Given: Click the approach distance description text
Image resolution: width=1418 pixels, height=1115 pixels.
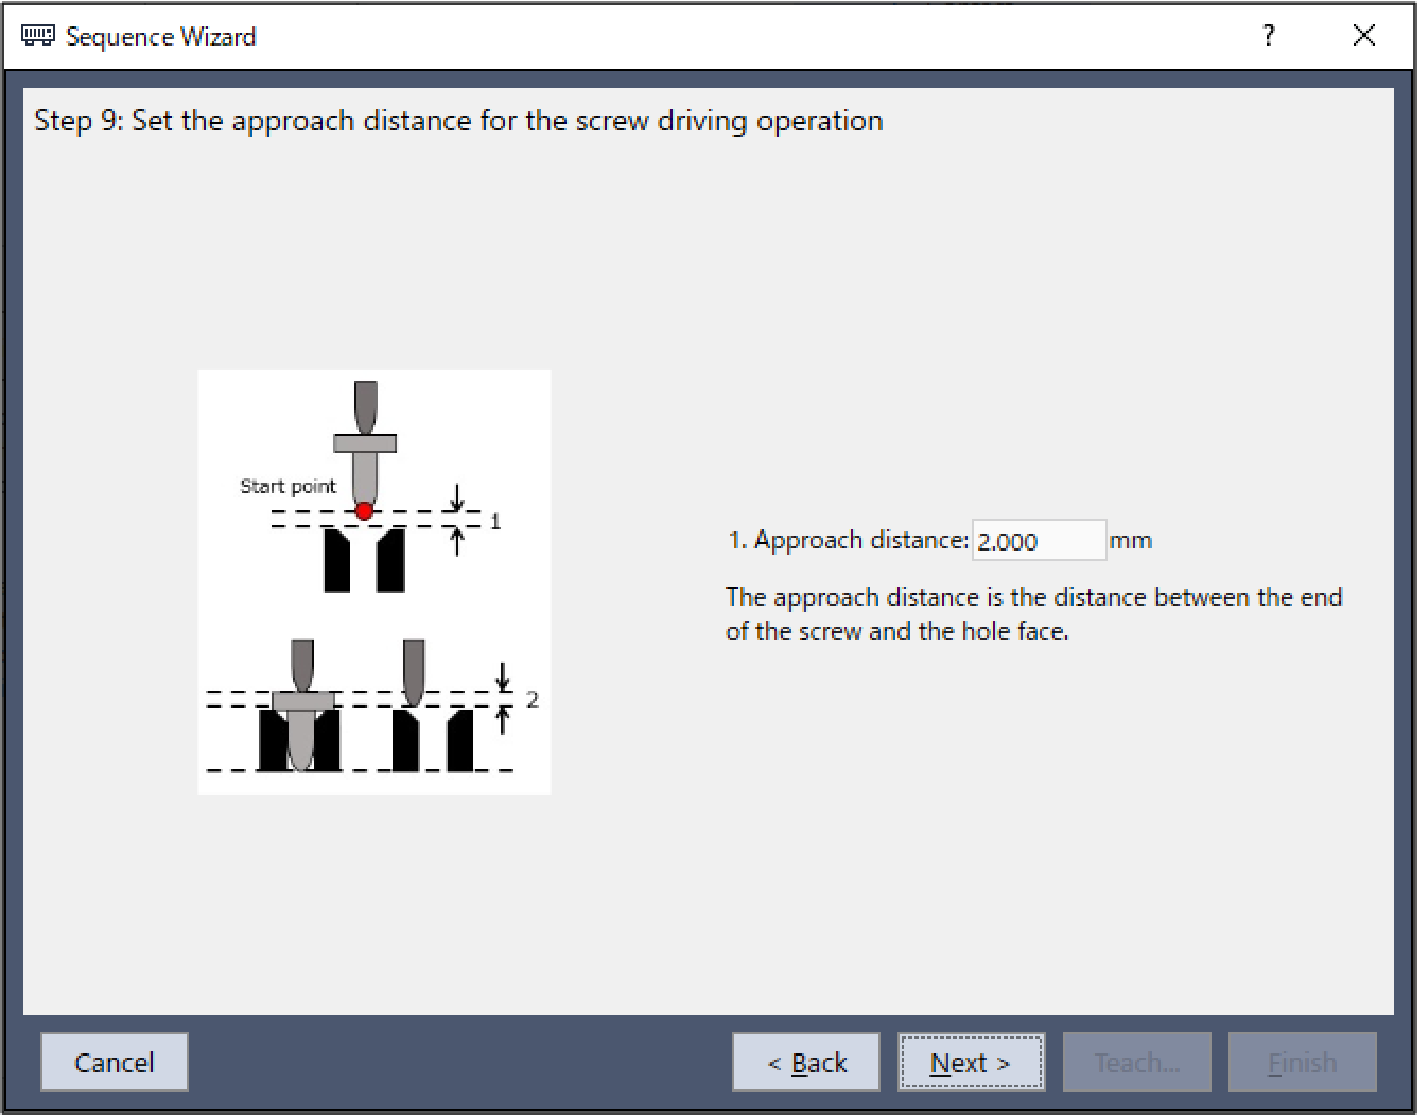Looking at the screenshot, I should click(x=1033, y=614).
